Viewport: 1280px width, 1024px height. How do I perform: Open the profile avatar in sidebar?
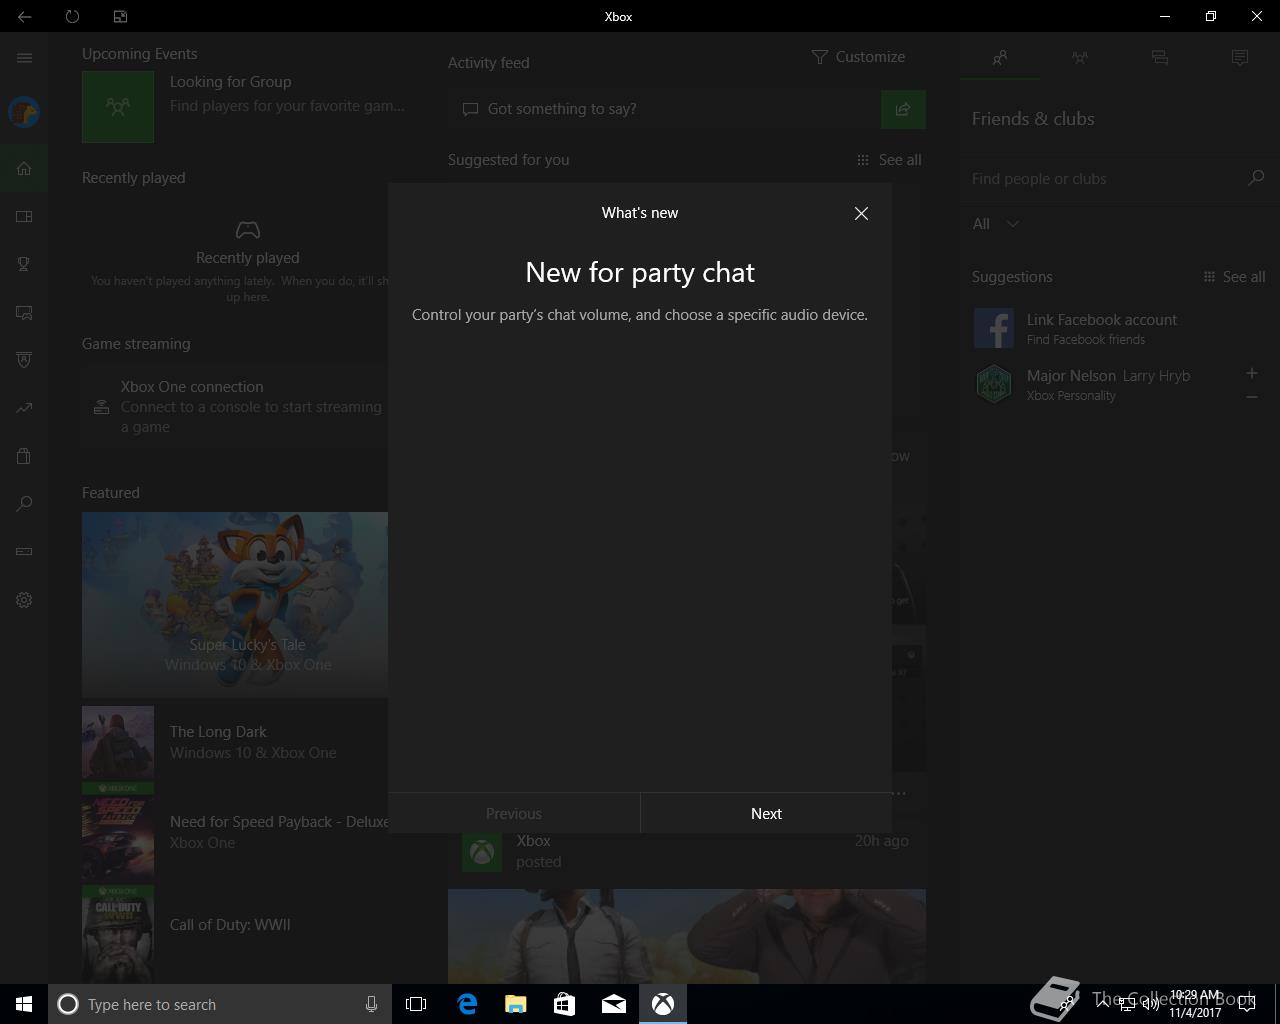[x=24, y=112]
